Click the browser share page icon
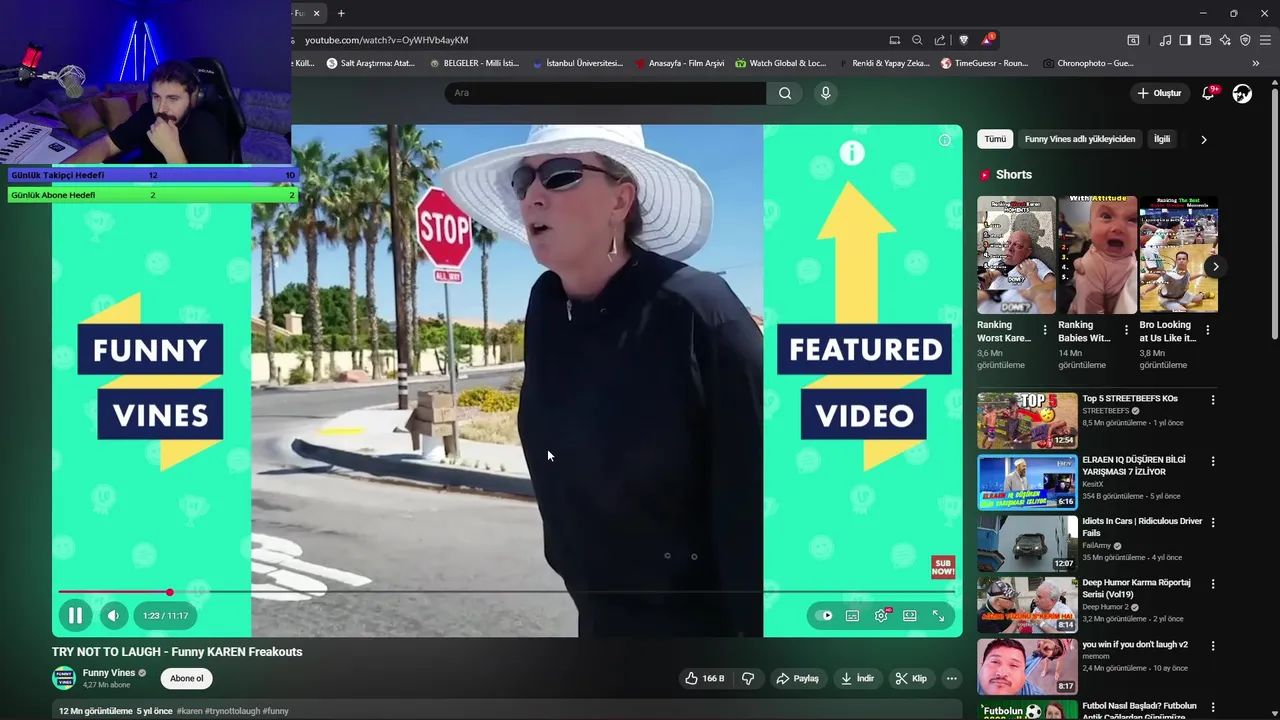 coord(940,40)
